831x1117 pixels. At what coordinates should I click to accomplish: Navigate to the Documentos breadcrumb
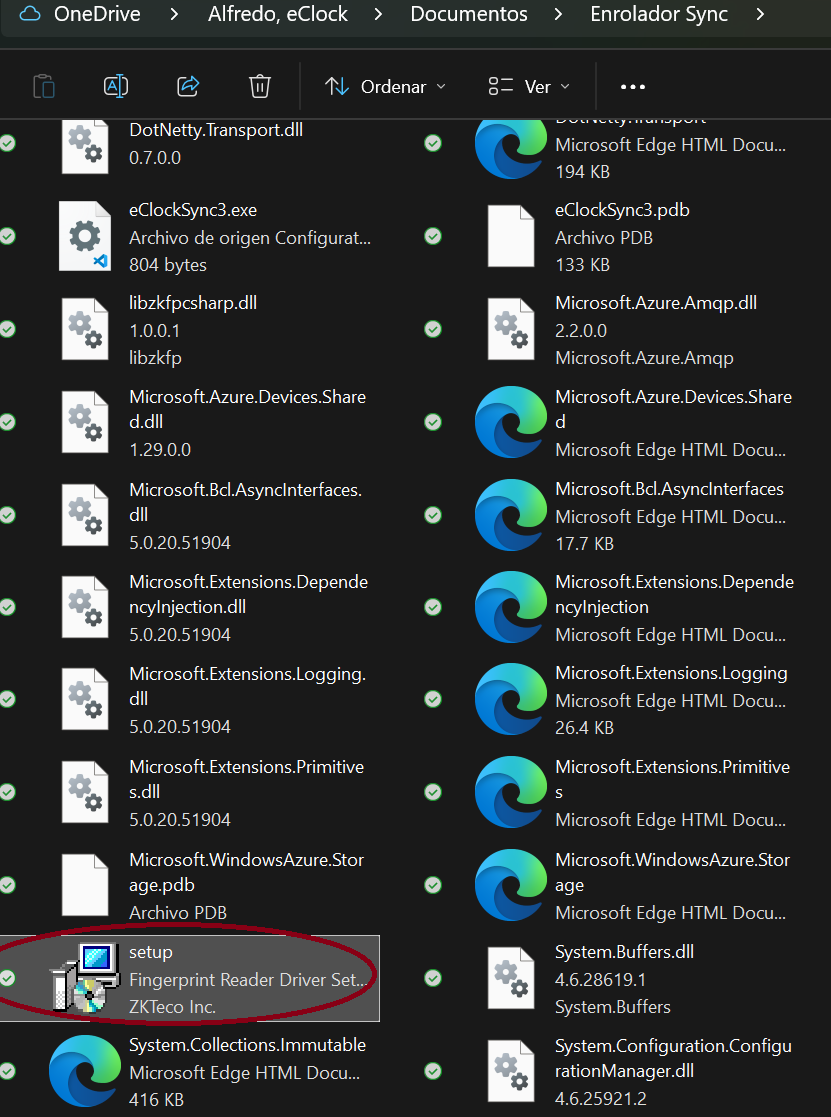469,14
